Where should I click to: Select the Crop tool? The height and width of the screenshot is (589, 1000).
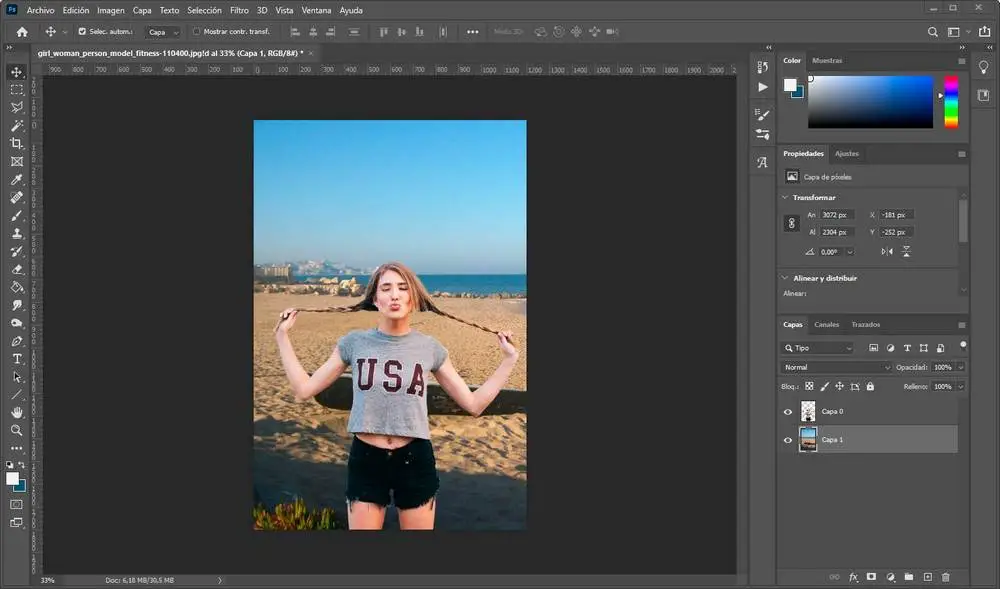(17, 144)
